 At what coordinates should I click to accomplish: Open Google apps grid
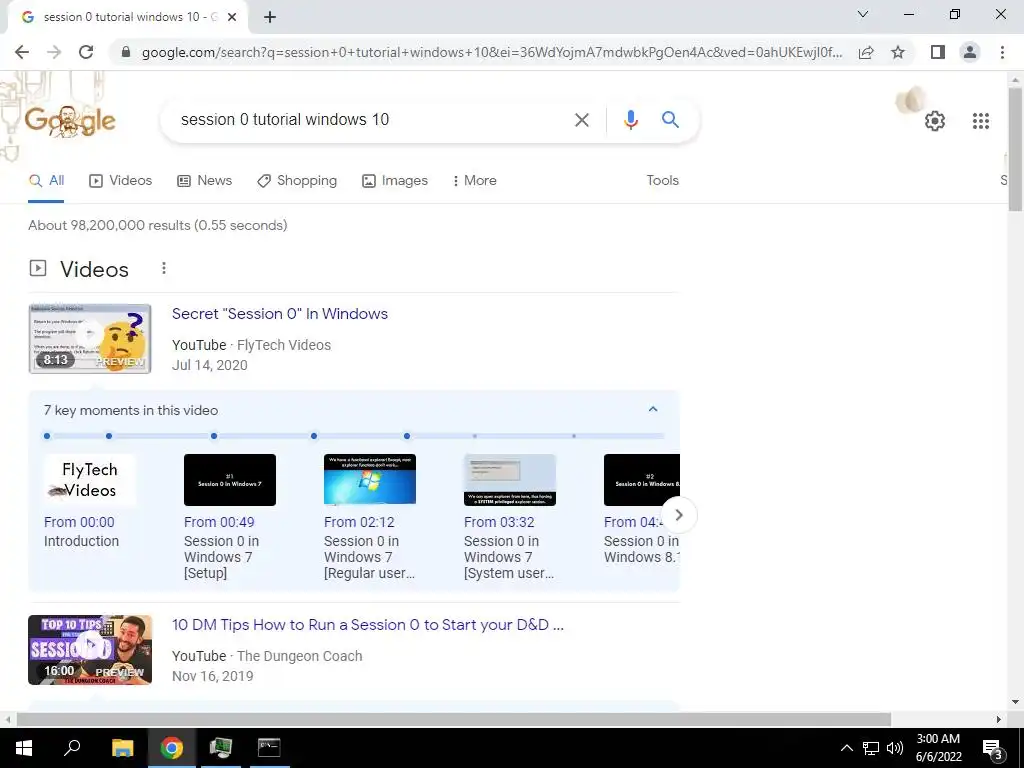980,121
